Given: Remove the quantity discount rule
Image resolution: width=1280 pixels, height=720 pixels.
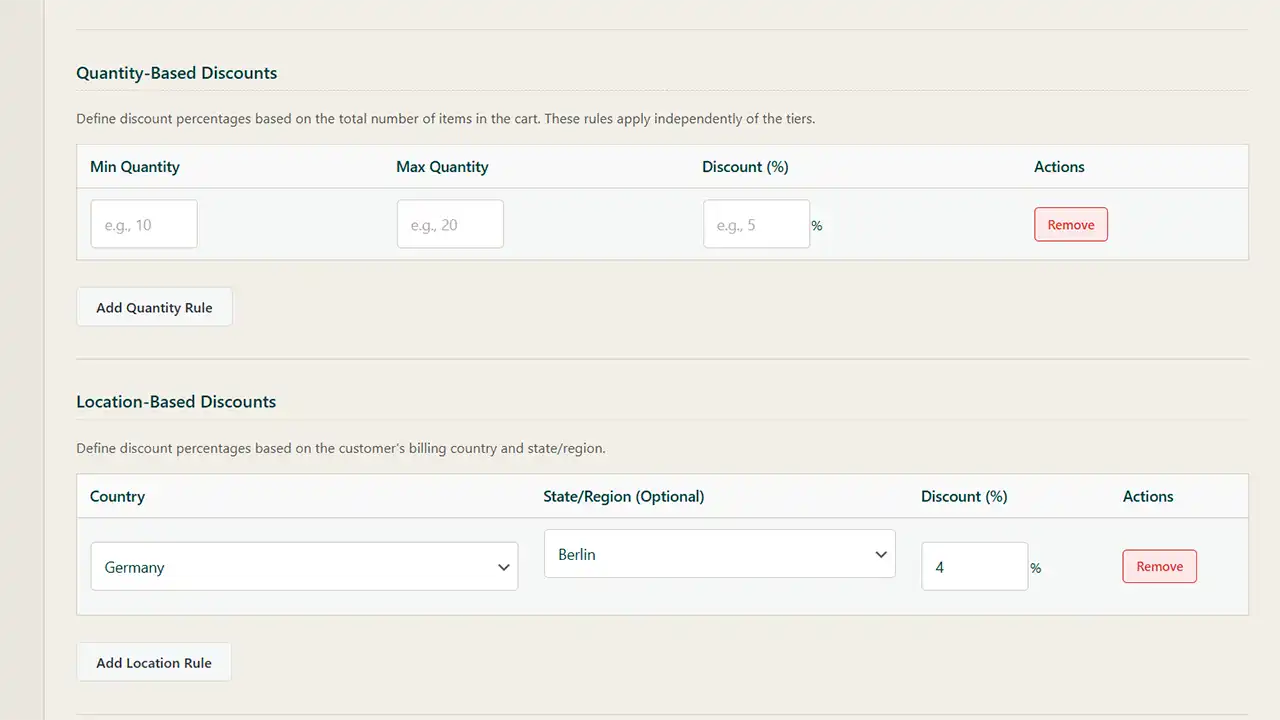Looking at the screenshot, I should tap(1070, 225).
